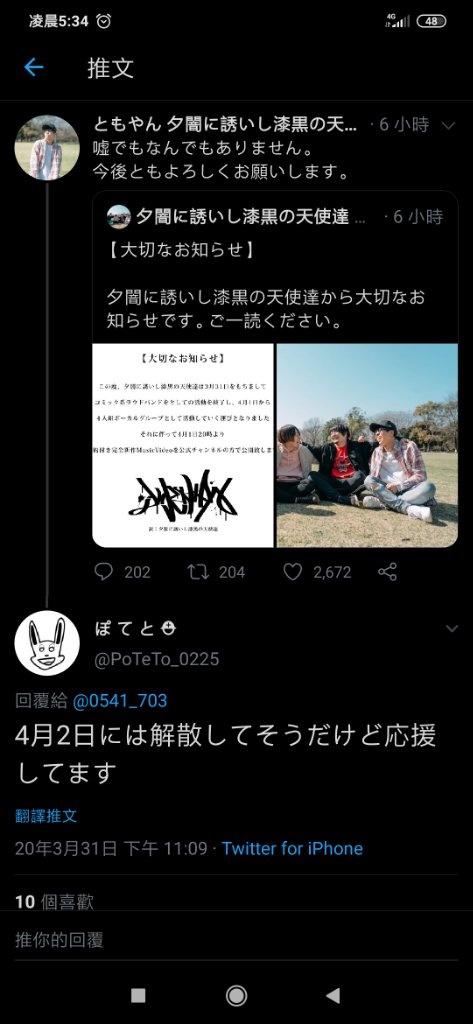Tap the share icon beside likes count
Viewport: 473px width, 1024px height.
pyautogui.click(x=387, y=572)
